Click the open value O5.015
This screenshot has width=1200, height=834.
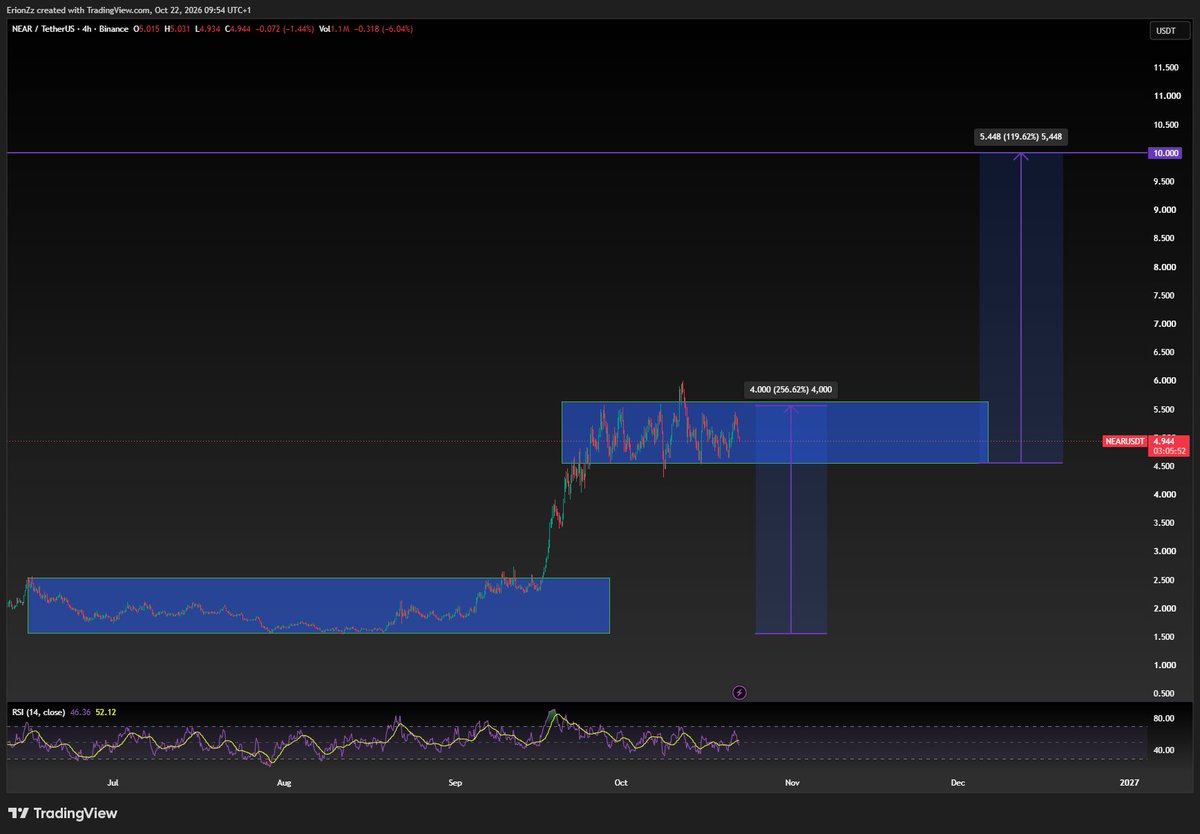145,29
